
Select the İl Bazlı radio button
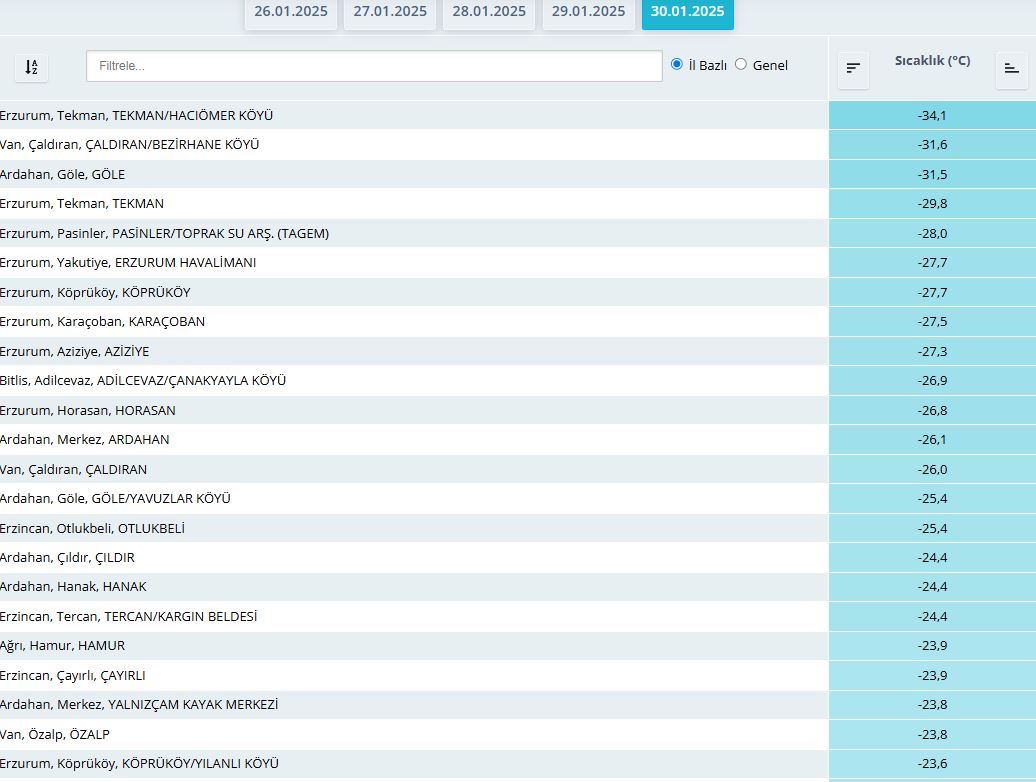tap(677, 64)
